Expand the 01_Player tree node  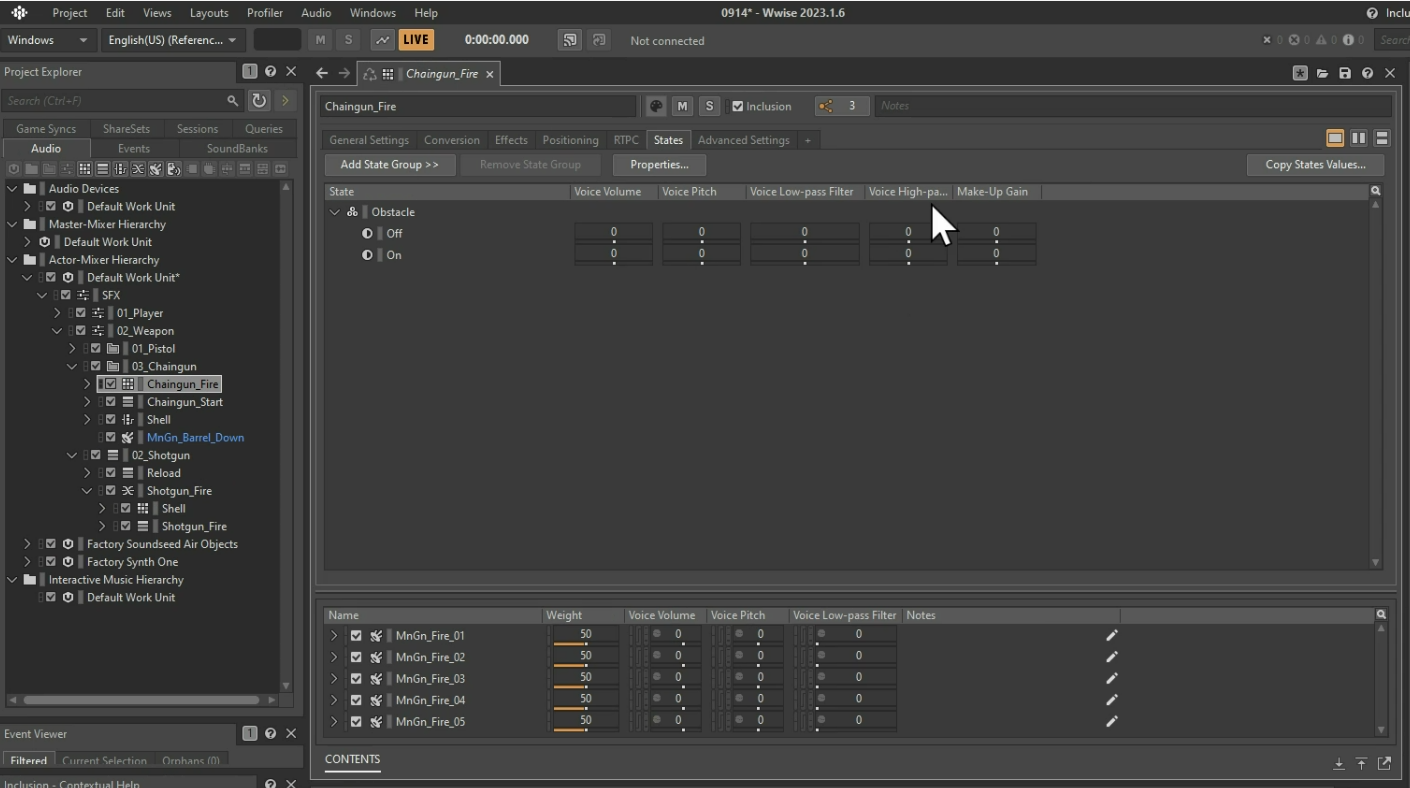[57, 313]
